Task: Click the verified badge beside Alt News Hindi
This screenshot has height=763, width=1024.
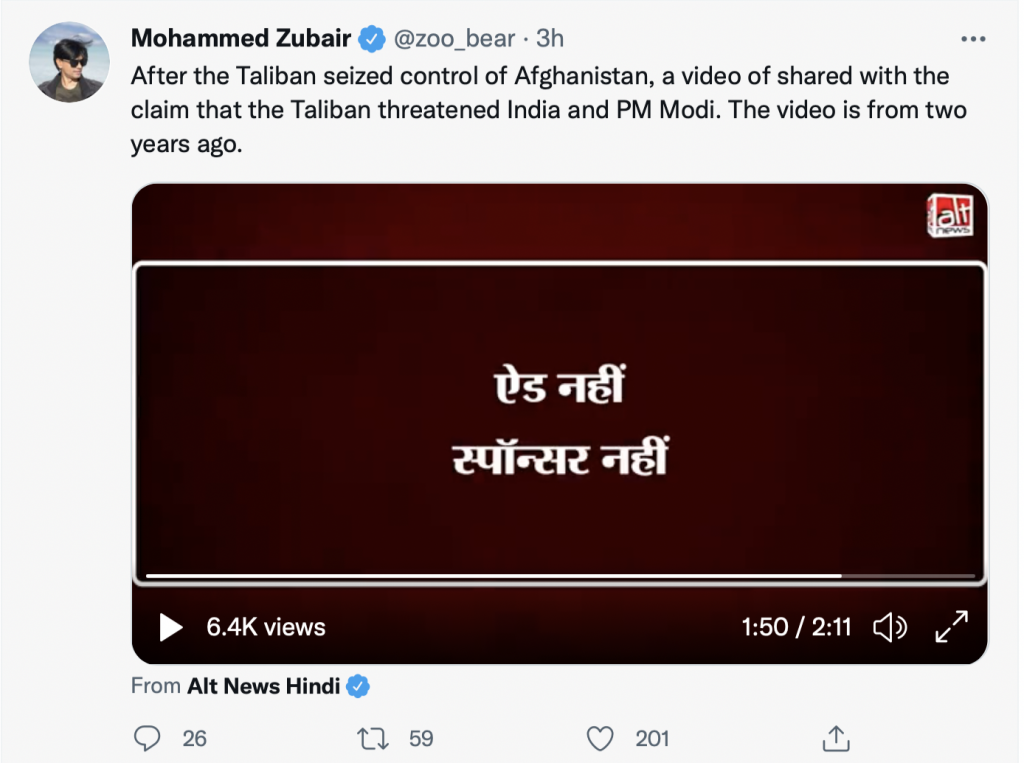Action: pos(358,687)
